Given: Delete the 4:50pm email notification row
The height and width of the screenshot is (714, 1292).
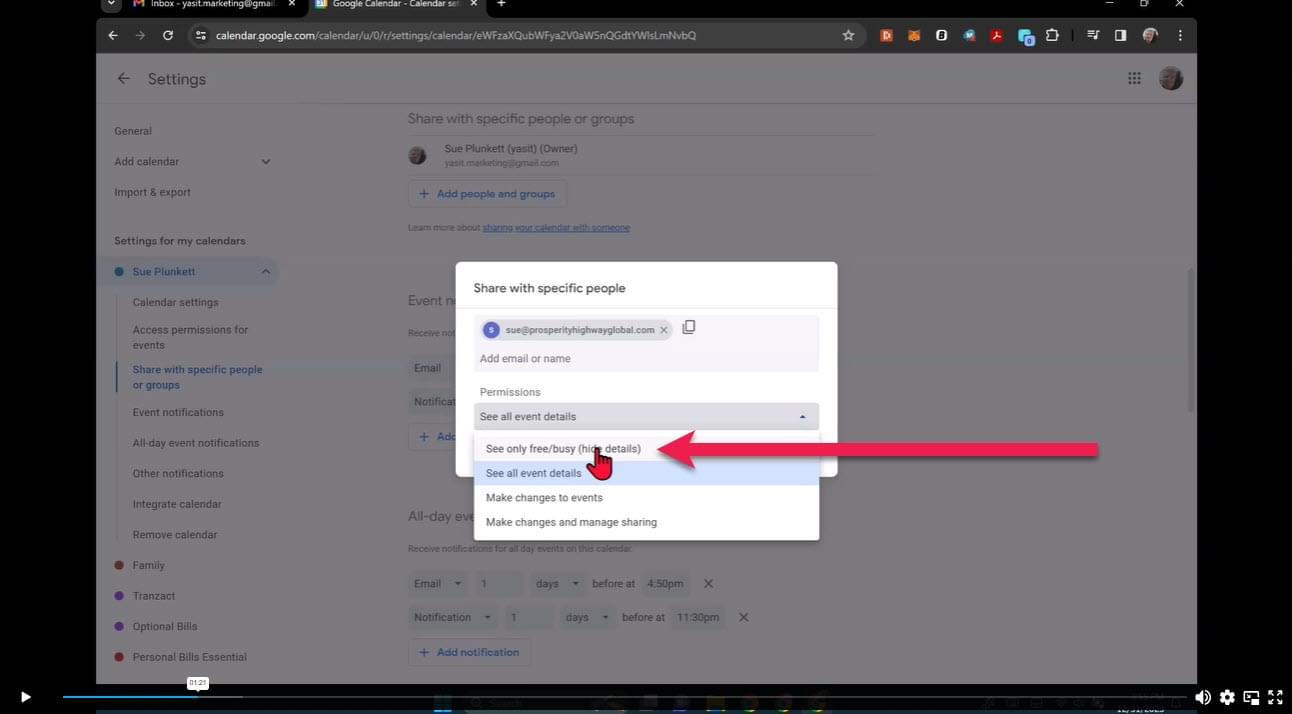Looking at the screenshot, I should tap(708, 584).
